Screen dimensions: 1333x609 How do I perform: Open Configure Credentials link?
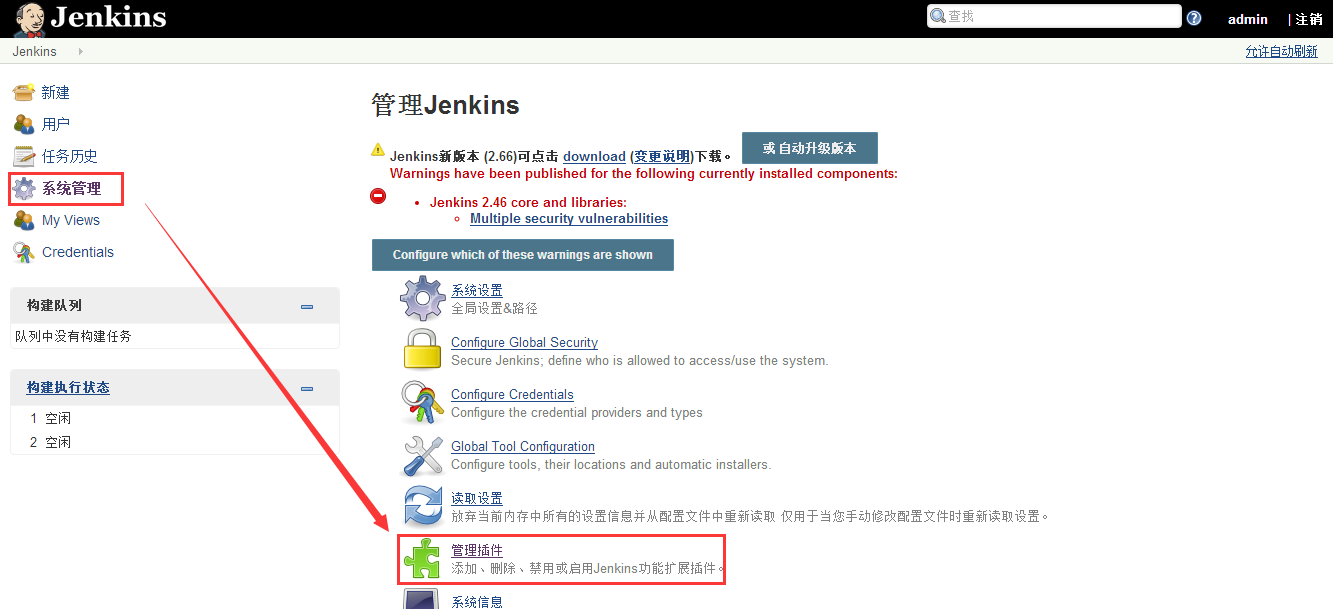coord(512,394)
